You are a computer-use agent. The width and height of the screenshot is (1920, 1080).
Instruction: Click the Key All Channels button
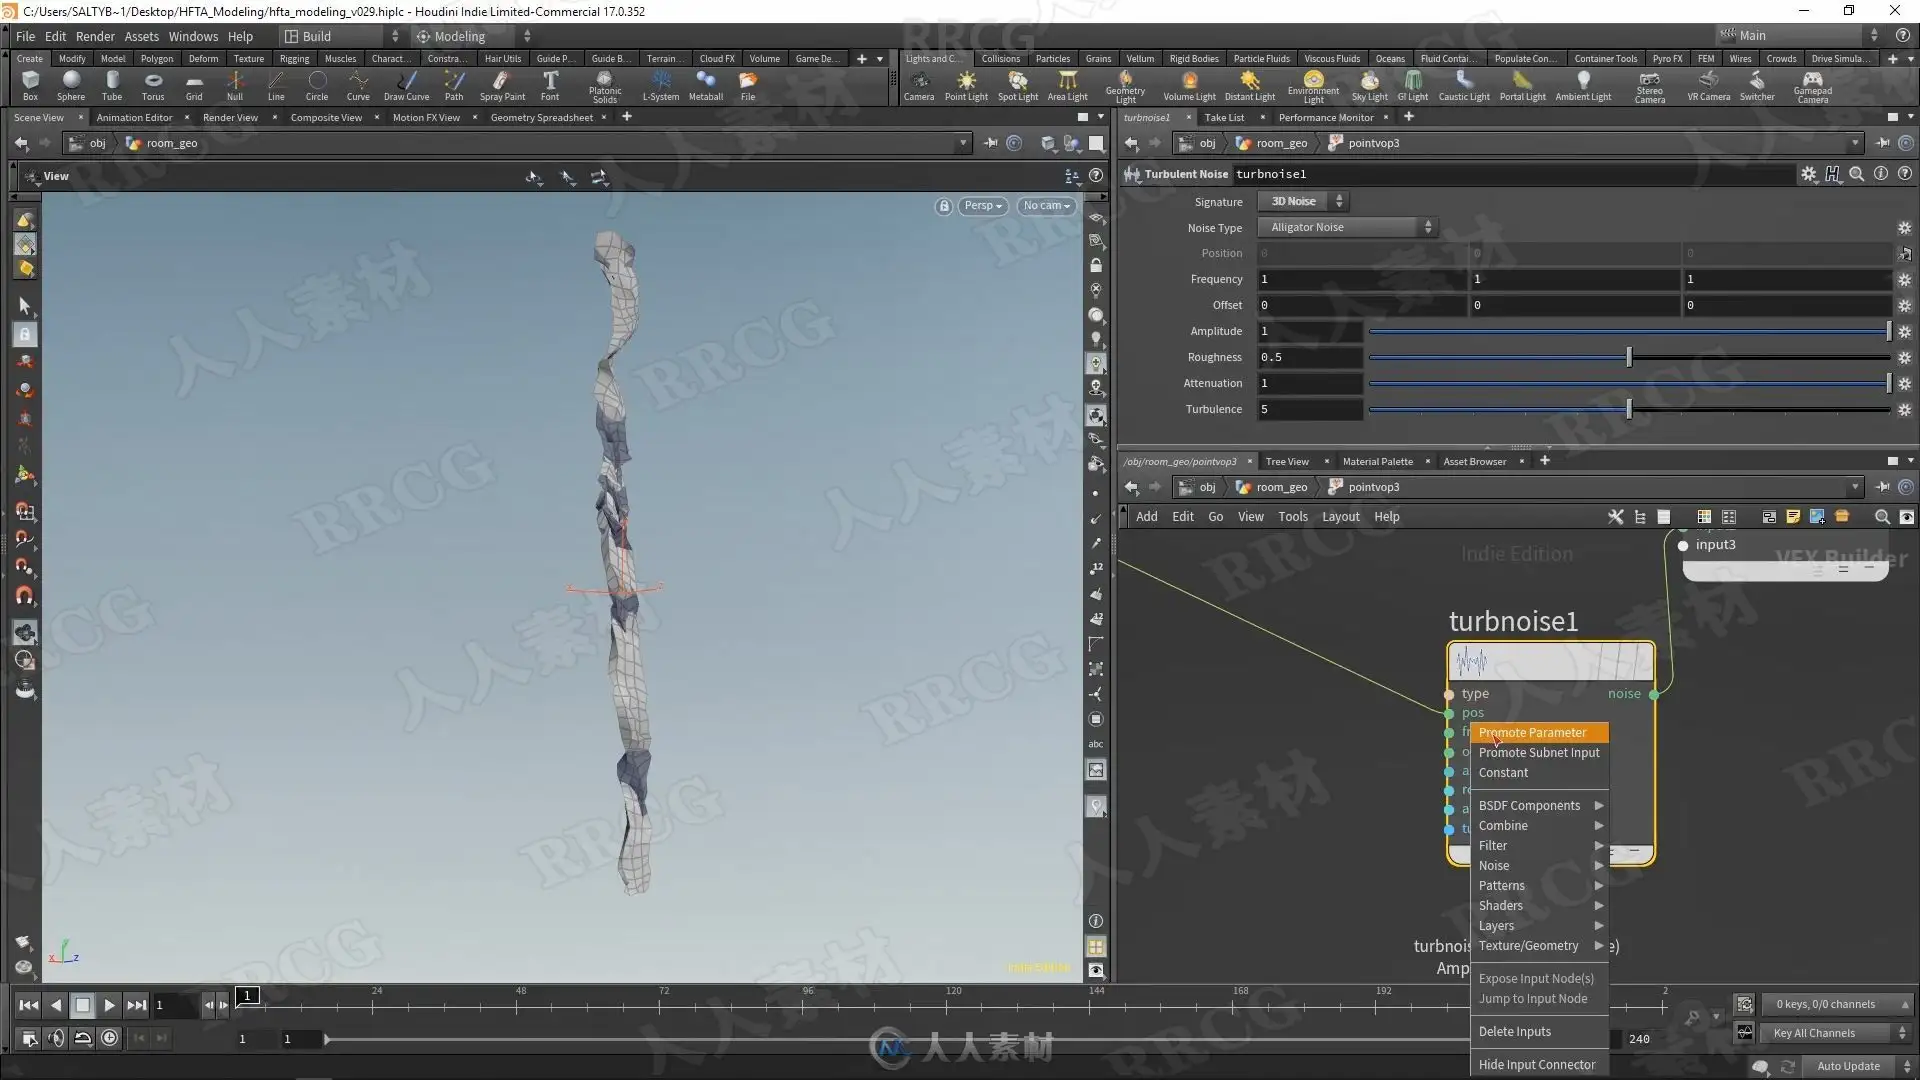pyautogui.click(x=1814, y=1033)
